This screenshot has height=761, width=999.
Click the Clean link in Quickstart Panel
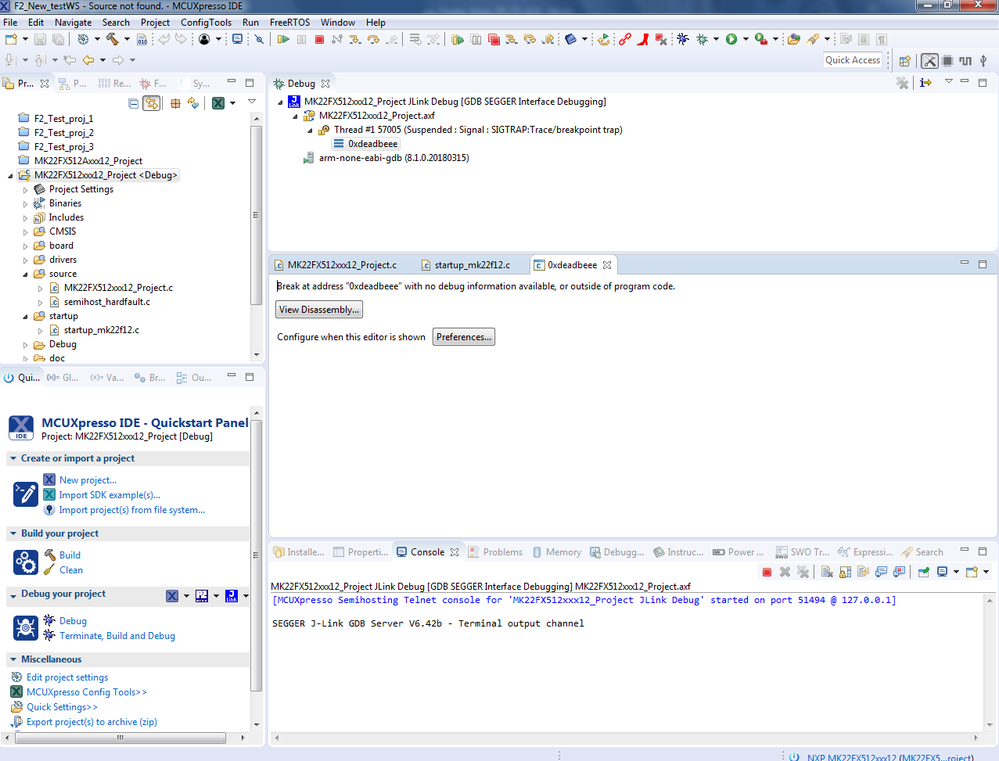coord(71,570)
